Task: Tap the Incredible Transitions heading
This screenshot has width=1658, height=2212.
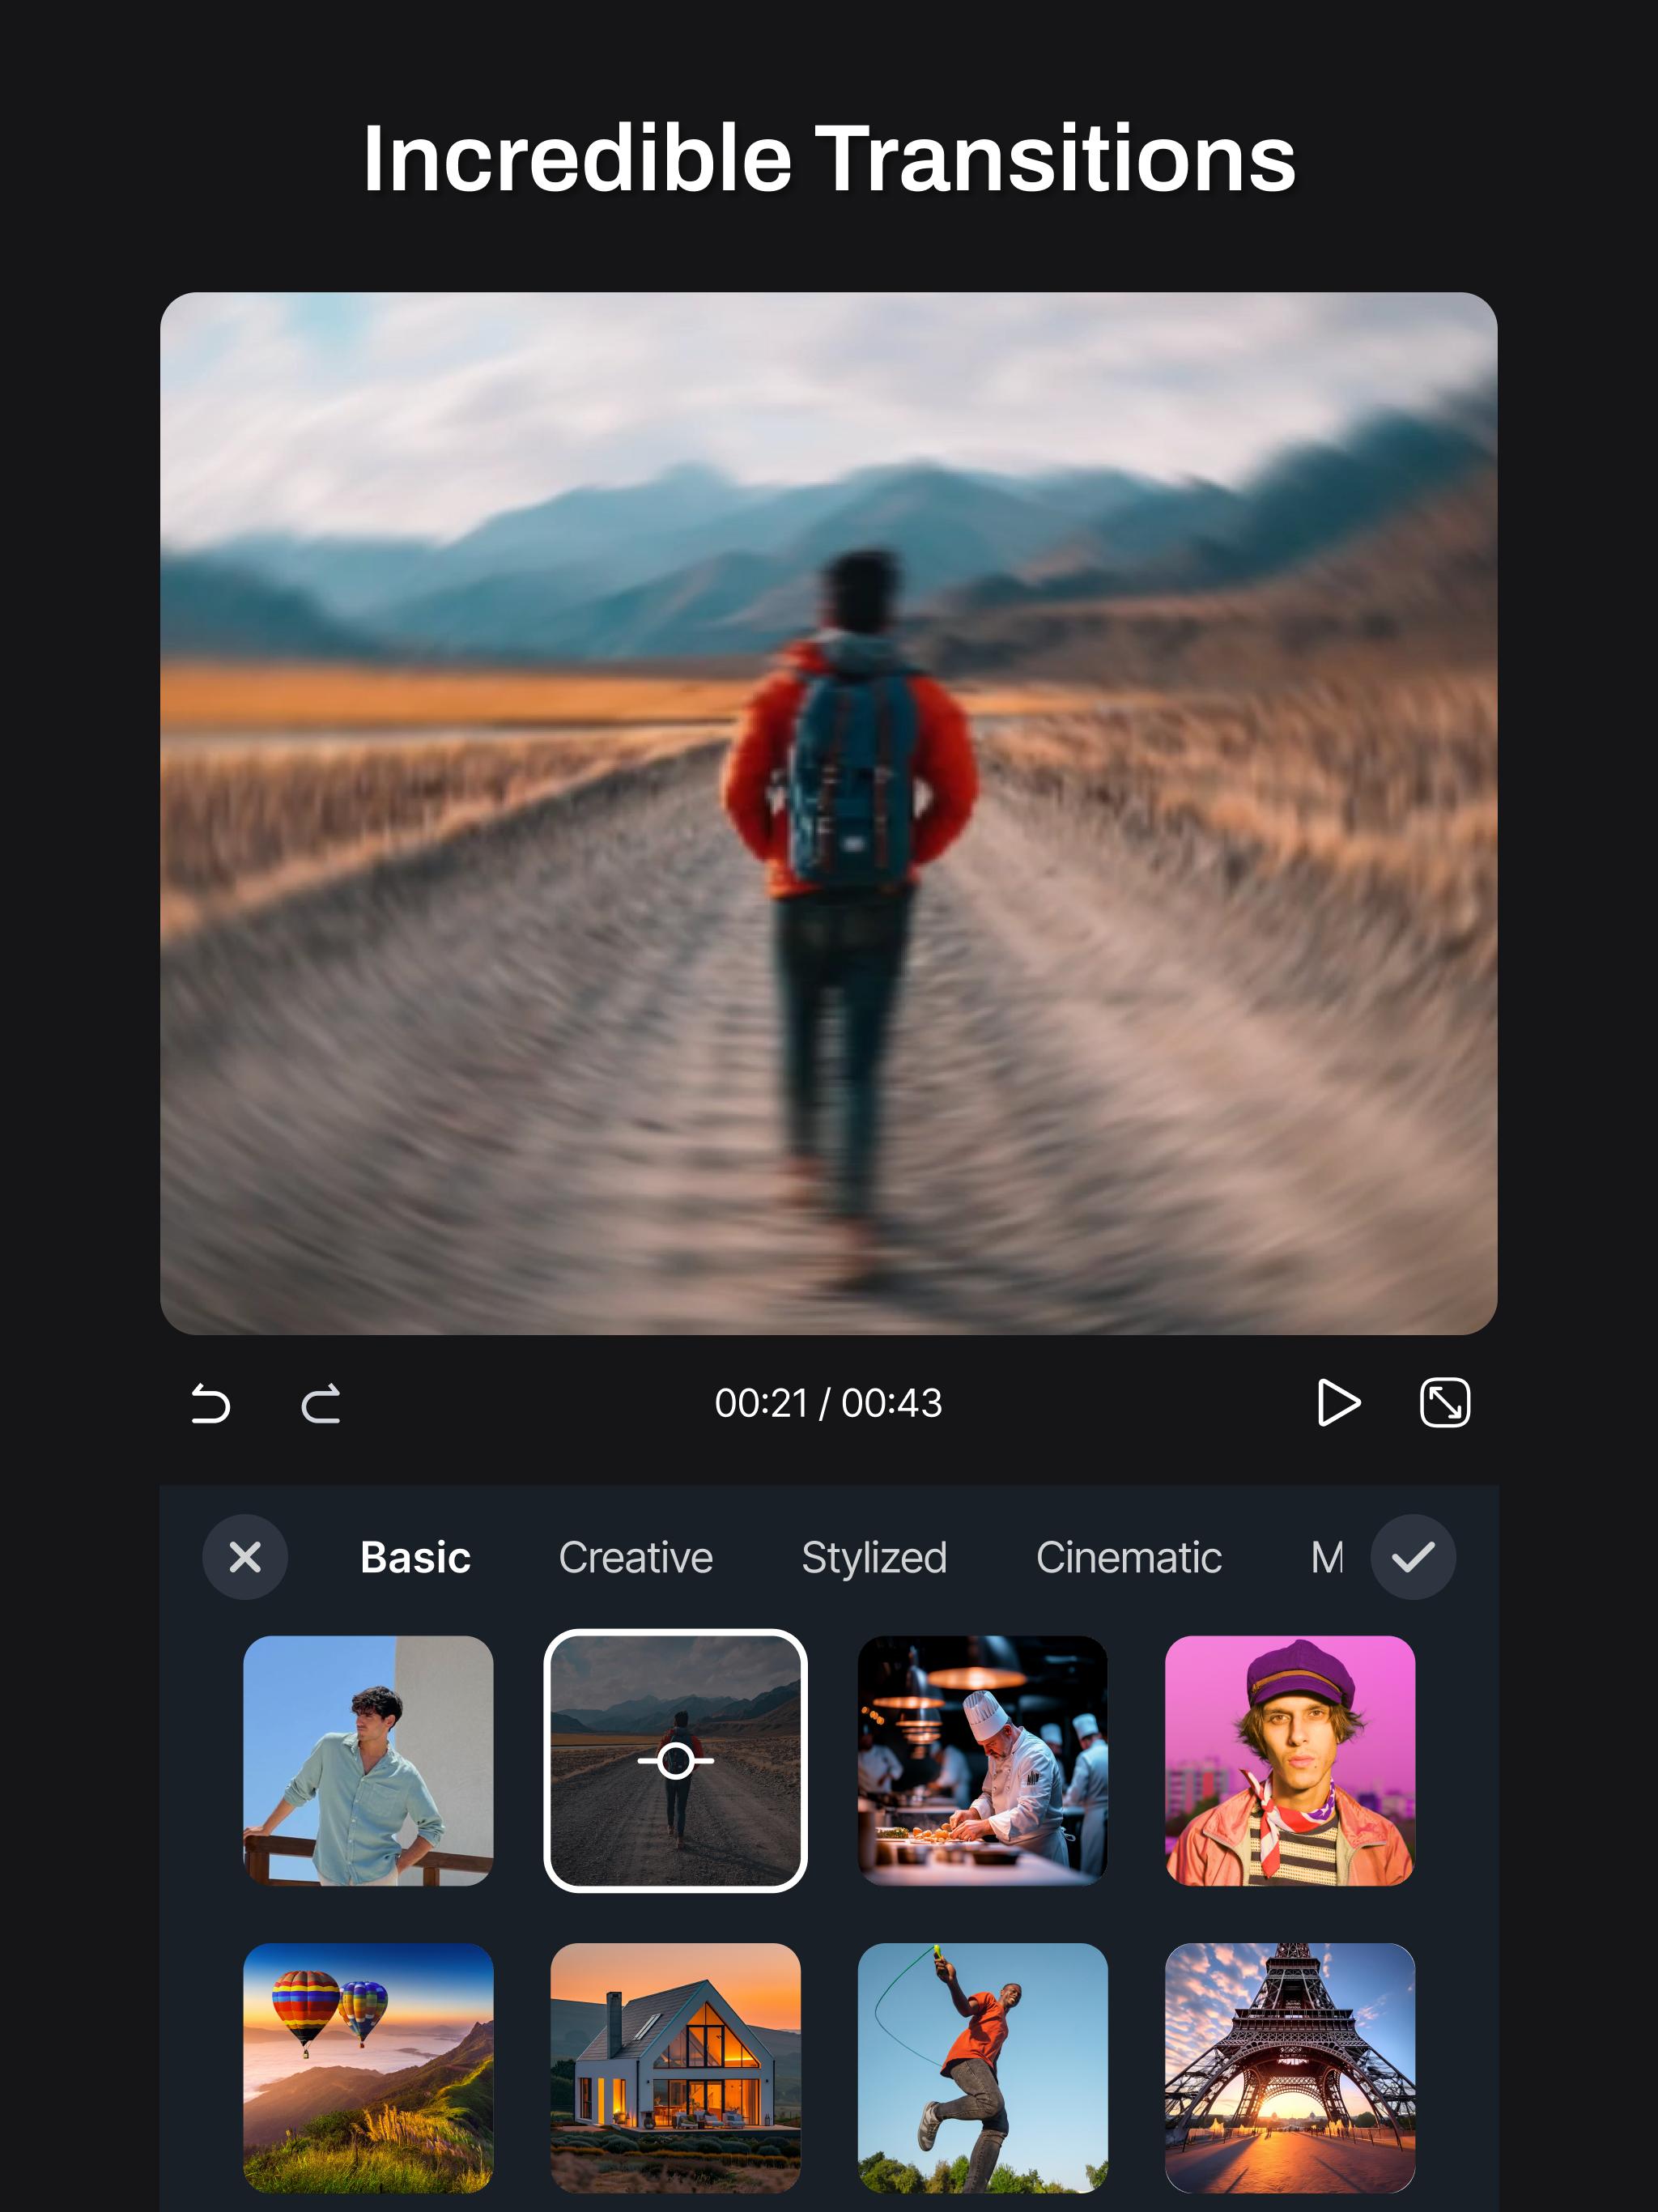Action: click(829, 158)
